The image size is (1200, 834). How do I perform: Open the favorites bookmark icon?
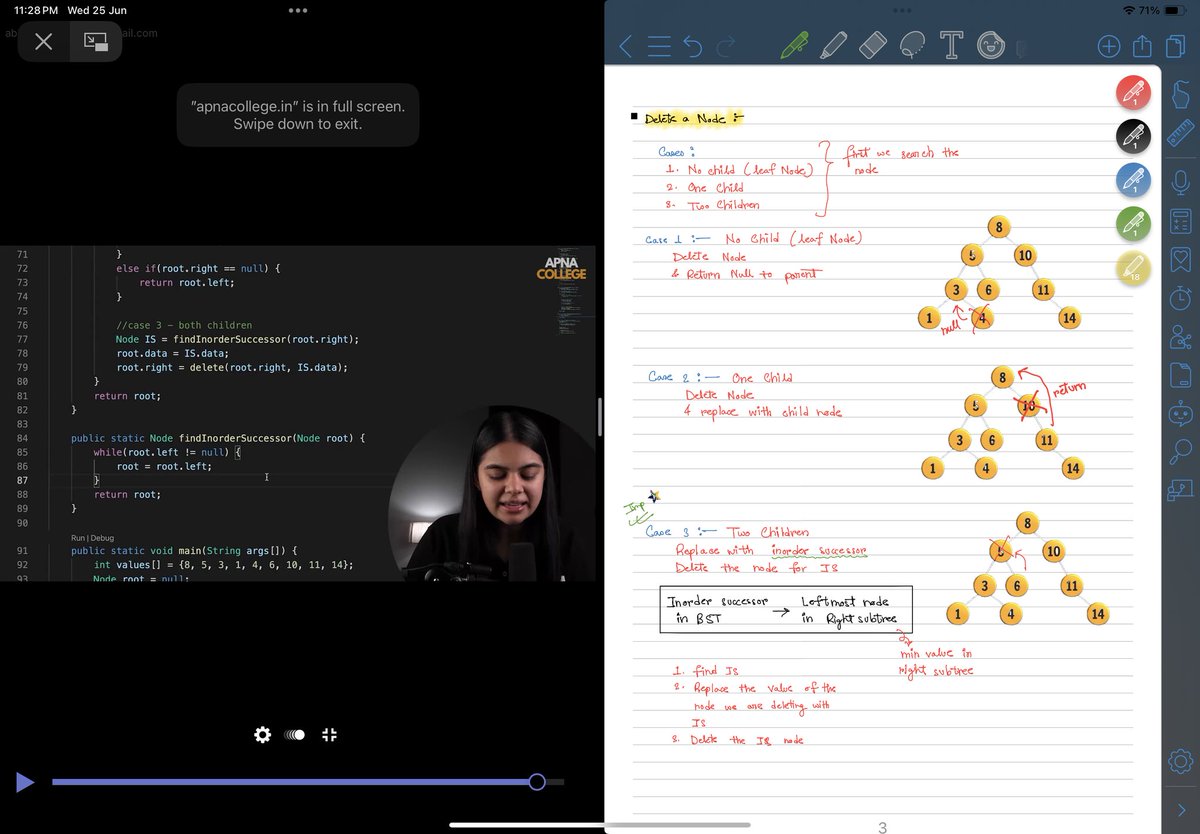[1180, 260]
